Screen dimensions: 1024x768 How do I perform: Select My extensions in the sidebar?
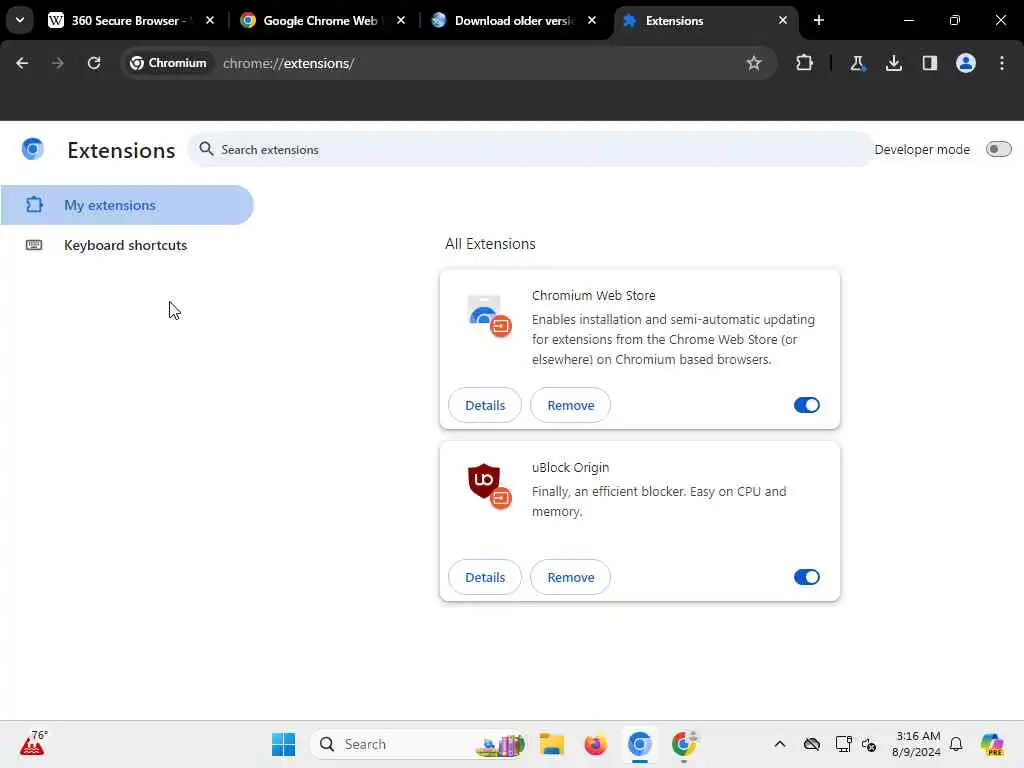pos(127,205)
